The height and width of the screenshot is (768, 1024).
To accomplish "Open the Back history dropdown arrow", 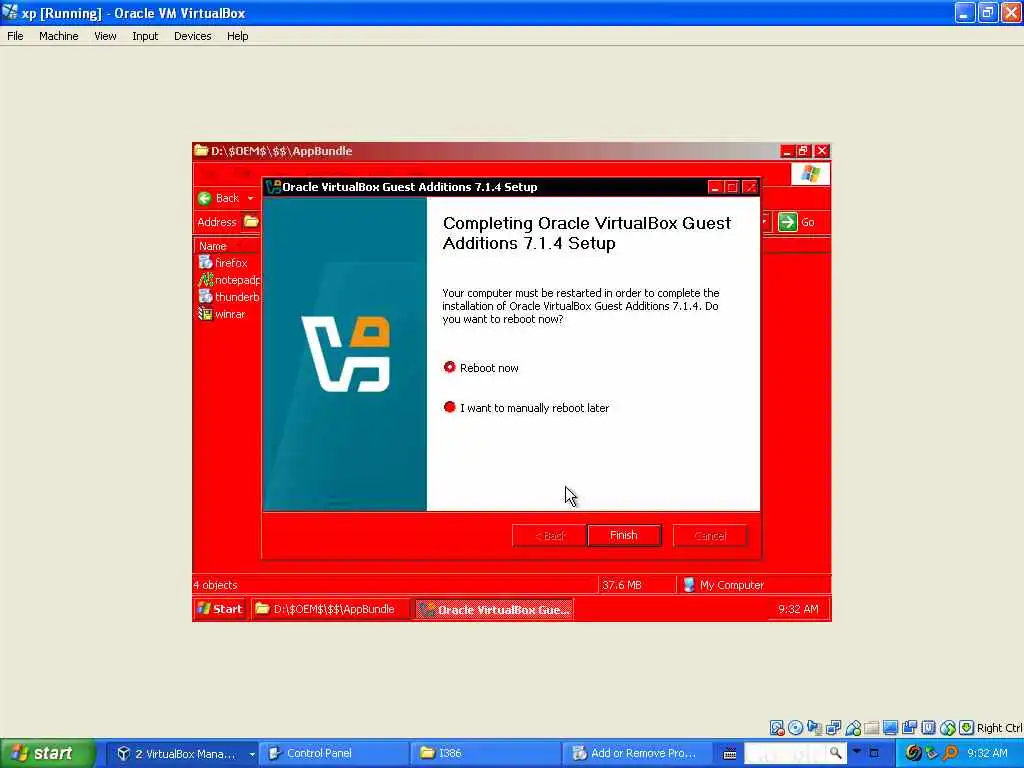I will point(250,198).
